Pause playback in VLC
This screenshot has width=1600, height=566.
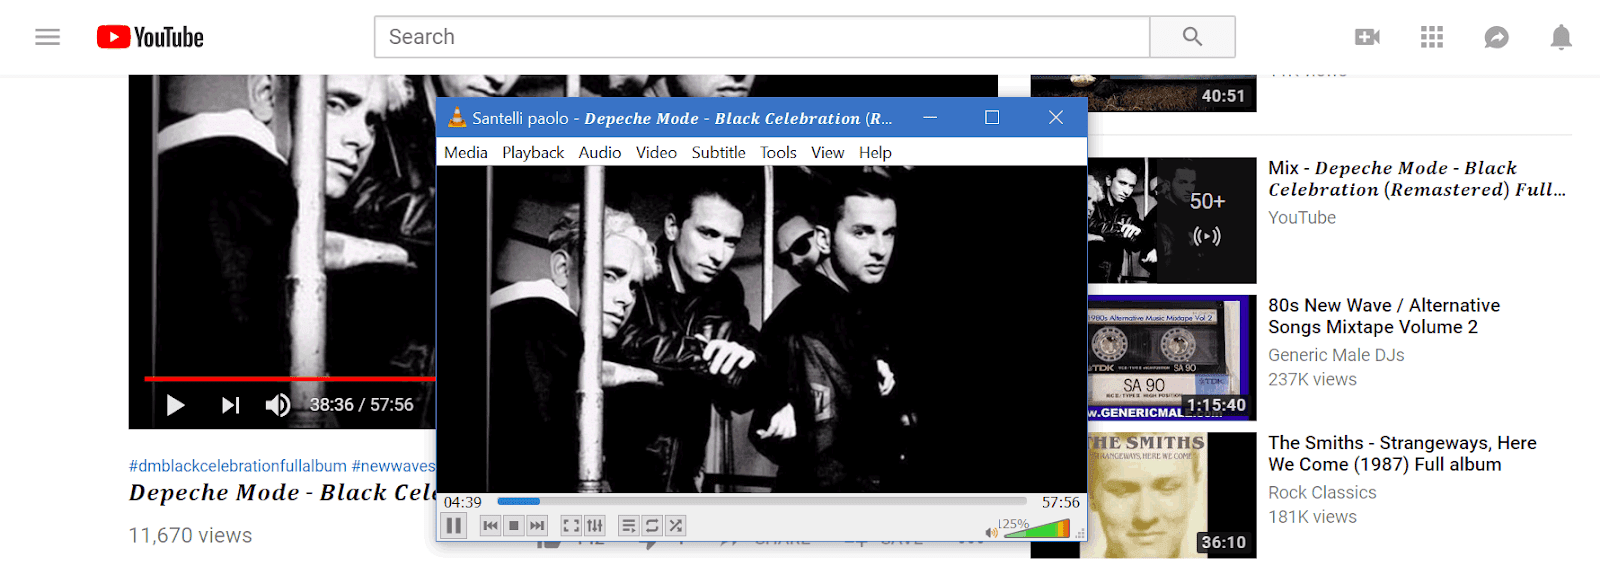[454, 525]
